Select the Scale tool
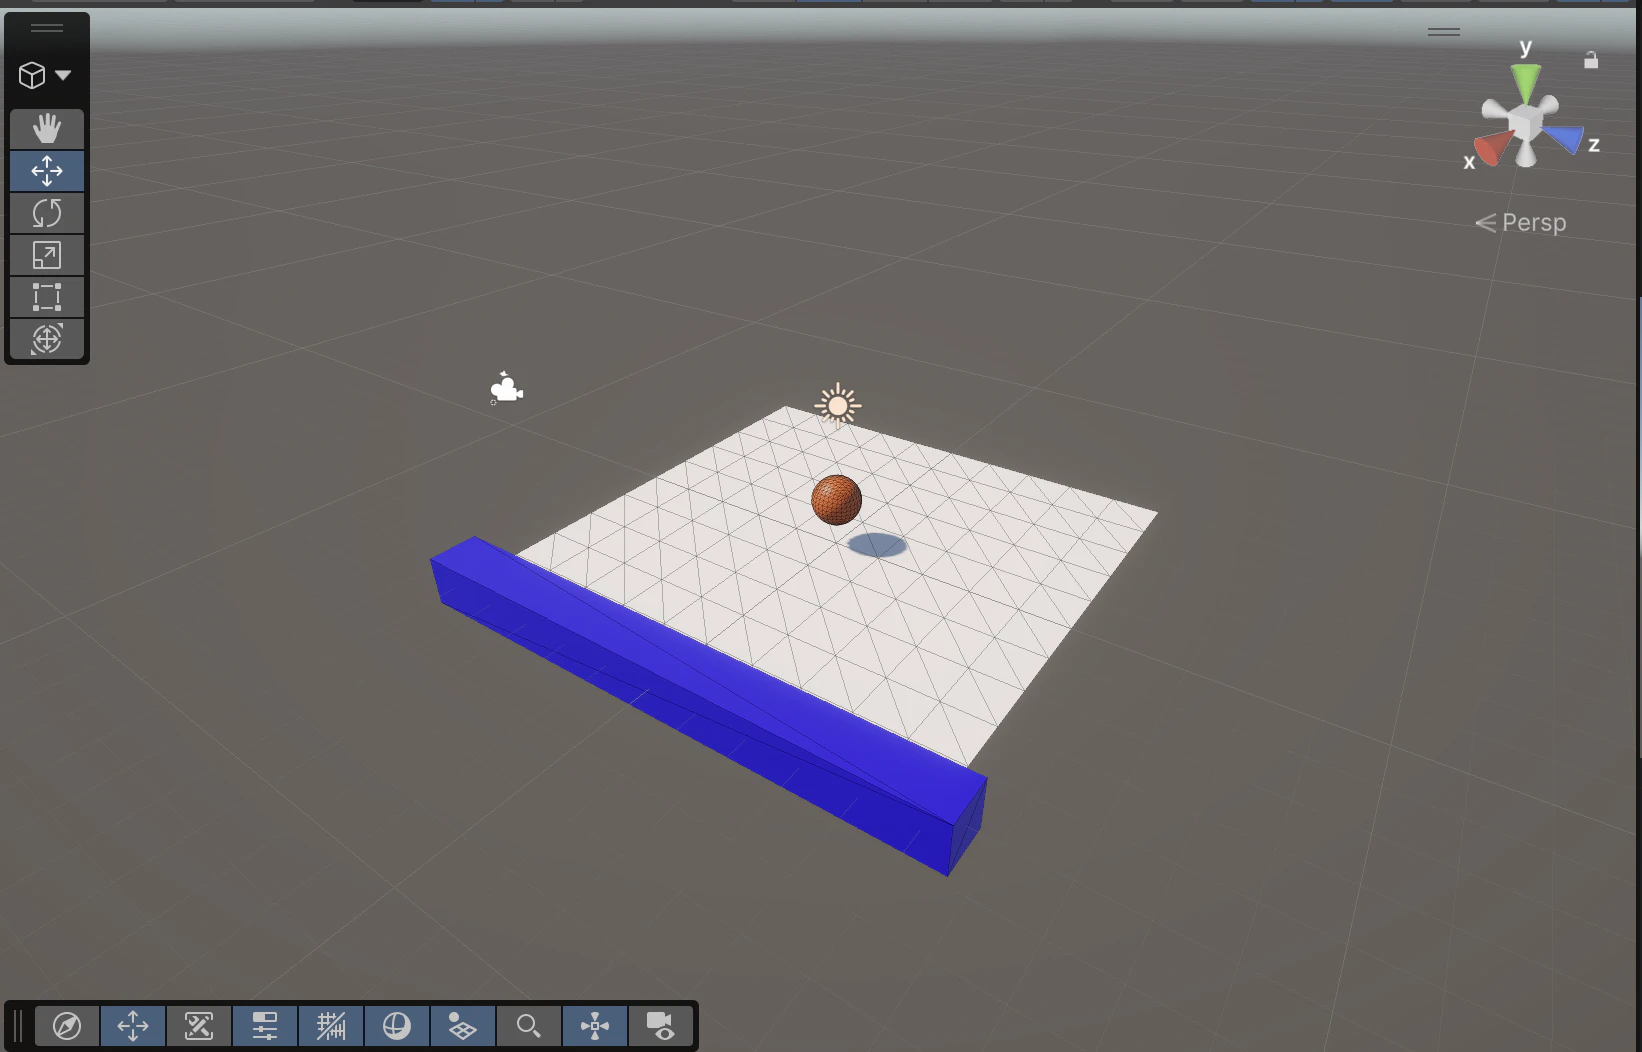The image size is (1642, 1052). coord(47,255)
